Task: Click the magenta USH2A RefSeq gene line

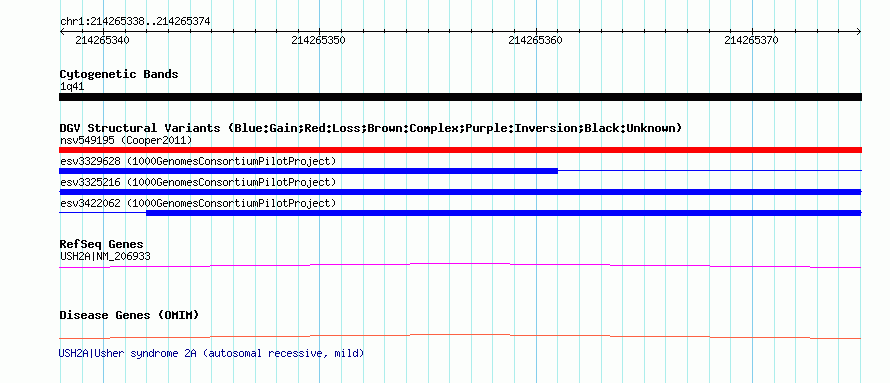Action: pos(460,265)
